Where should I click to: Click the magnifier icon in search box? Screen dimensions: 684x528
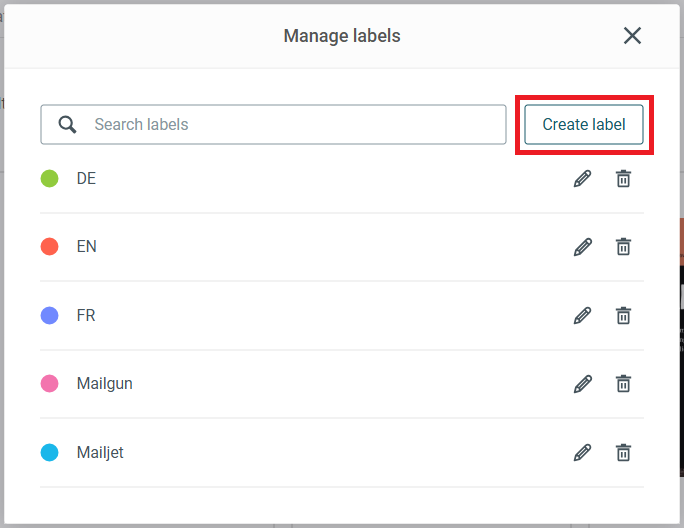pos(67,124)
